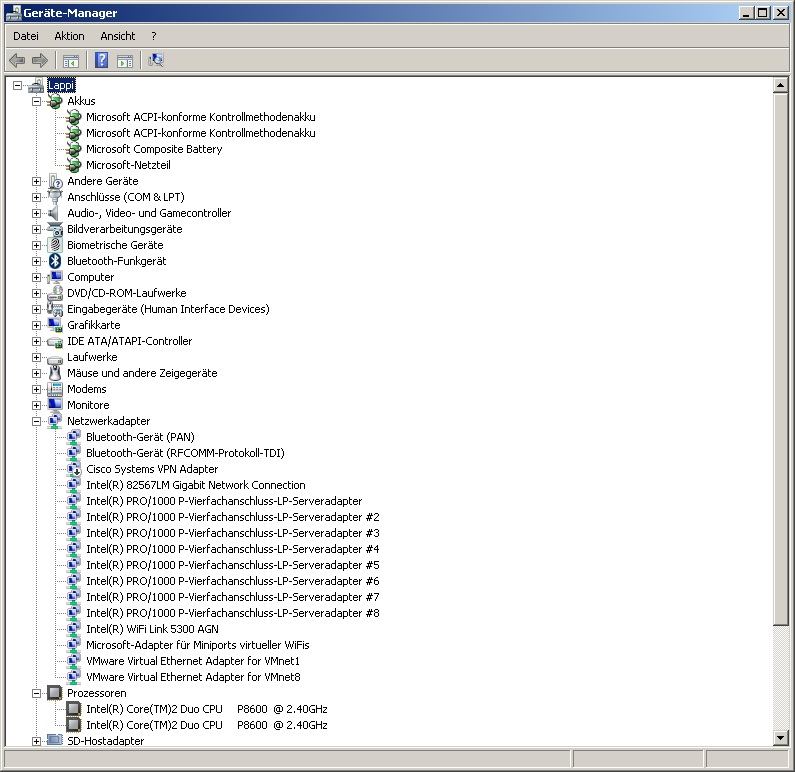Image resolution: width=795 pixels, height=772 pixels.
Task: Click the Back arrow toolbar icon
Action: 17,61
